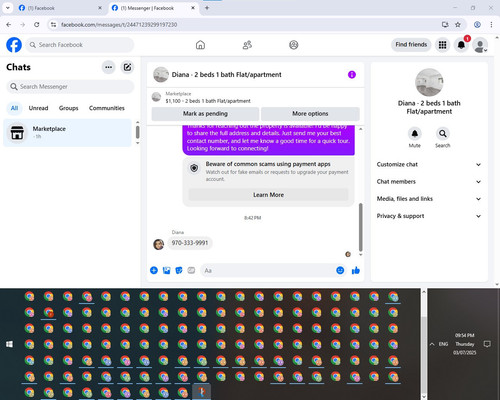The width and height of the screenshot is (500, 400).
Task: Expand the Privacy & support section
Action: [429, 216]
